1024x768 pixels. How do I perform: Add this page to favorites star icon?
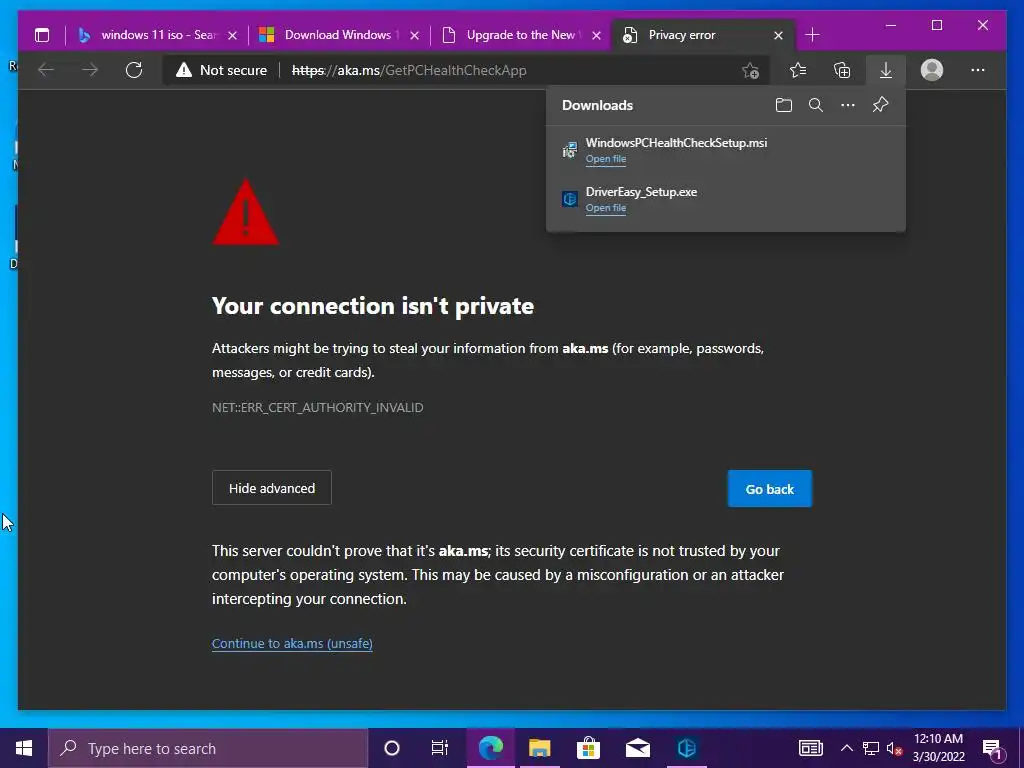click(750, 70)
